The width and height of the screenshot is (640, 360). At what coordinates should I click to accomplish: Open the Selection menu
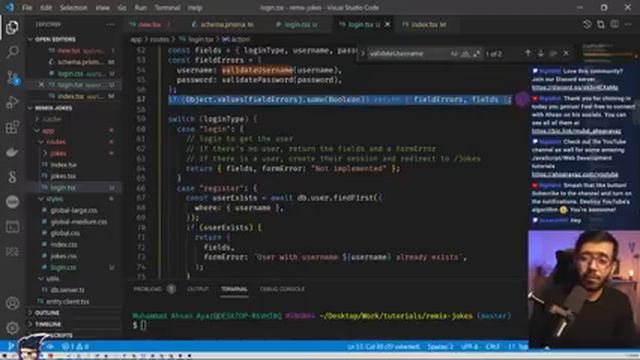tap(73, 8)
